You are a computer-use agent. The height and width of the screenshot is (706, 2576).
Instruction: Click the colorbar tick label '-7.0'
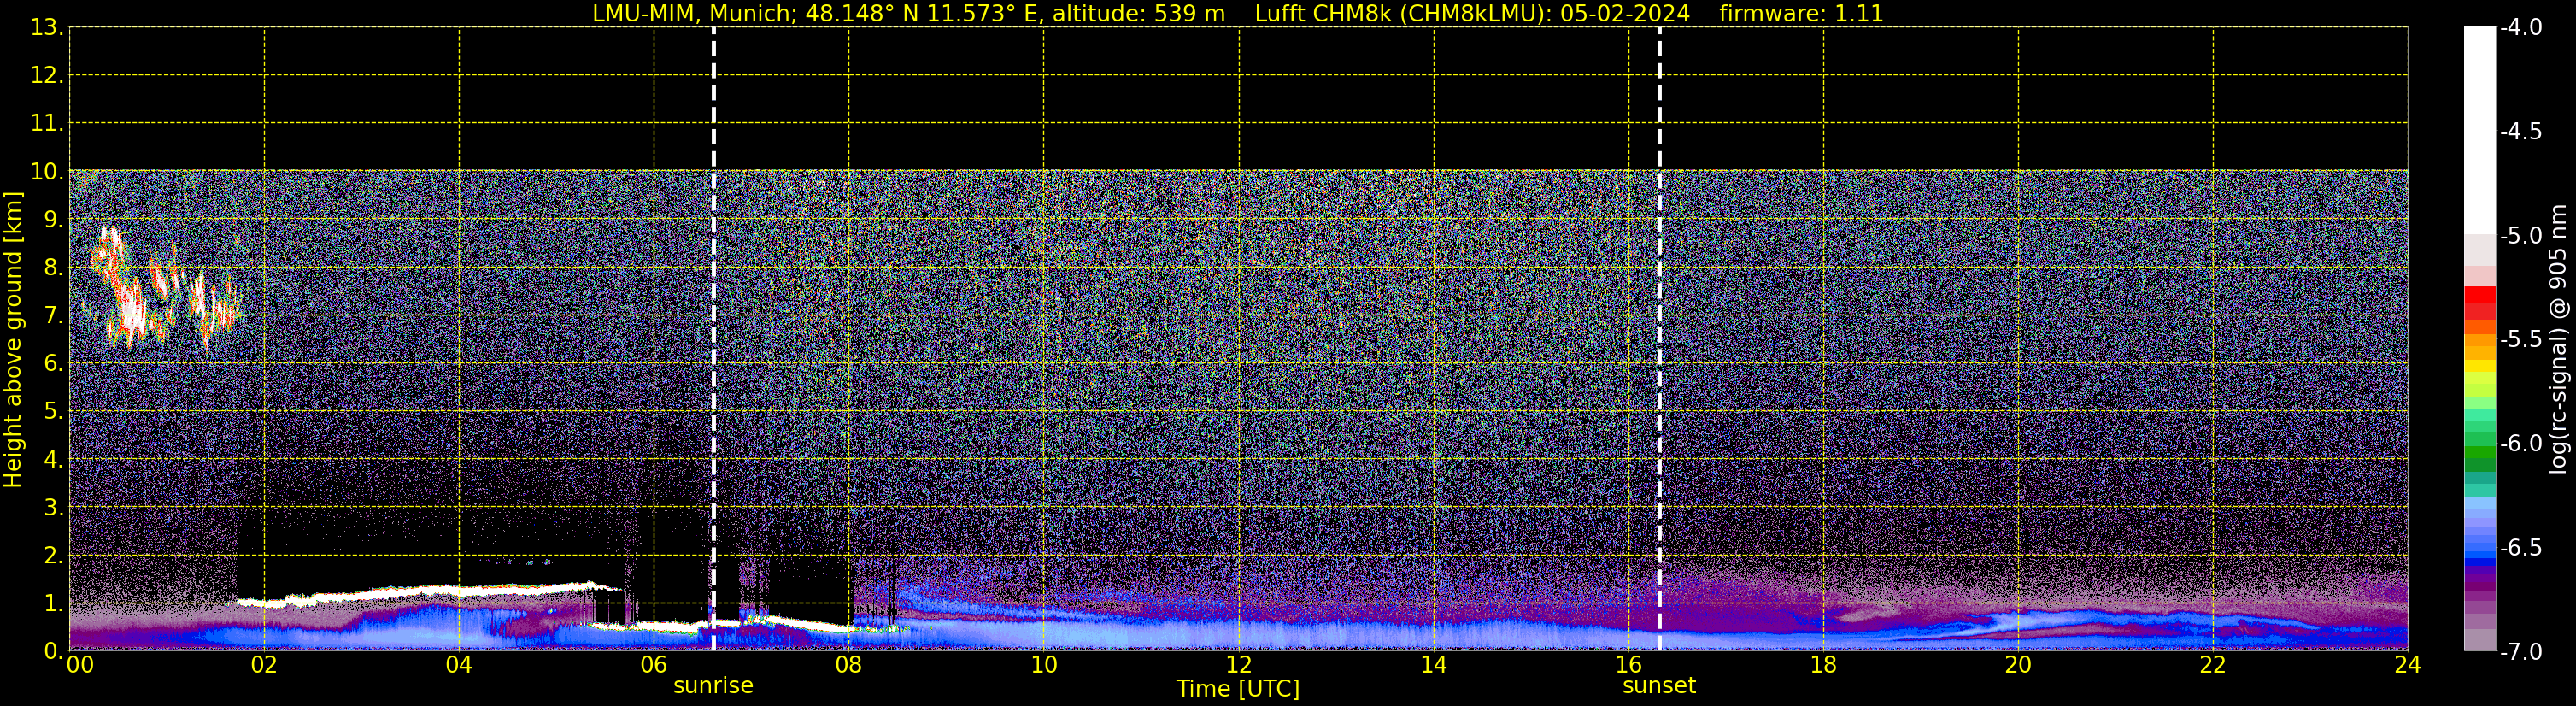2520,652
